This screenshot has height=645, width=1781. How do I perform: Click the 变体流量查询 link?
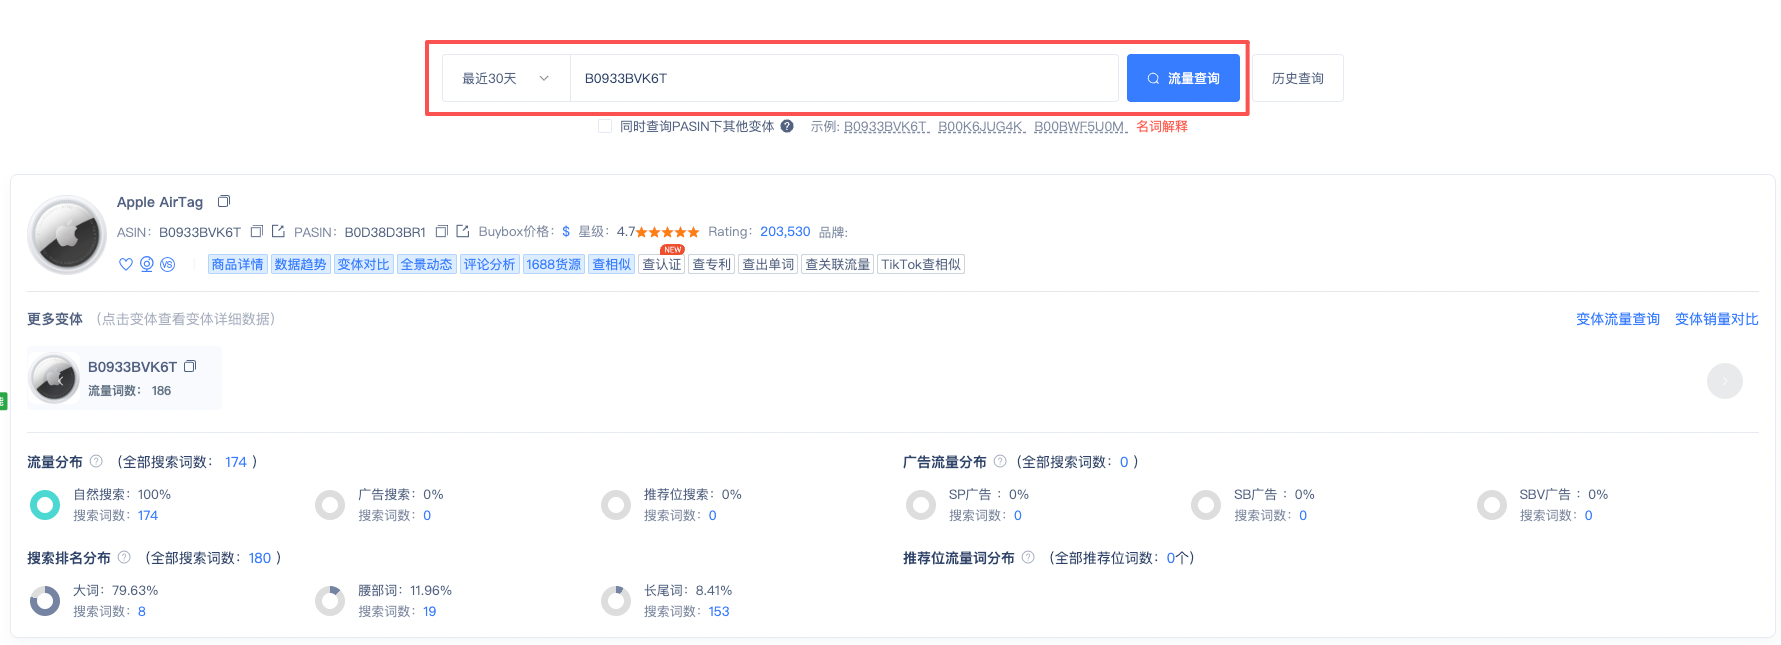1617,319
